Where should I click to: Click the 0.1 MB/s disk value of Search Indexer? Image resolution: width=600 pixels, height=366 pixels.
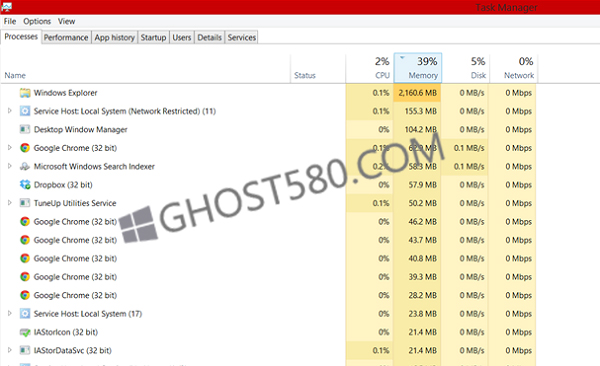(469, 167)
